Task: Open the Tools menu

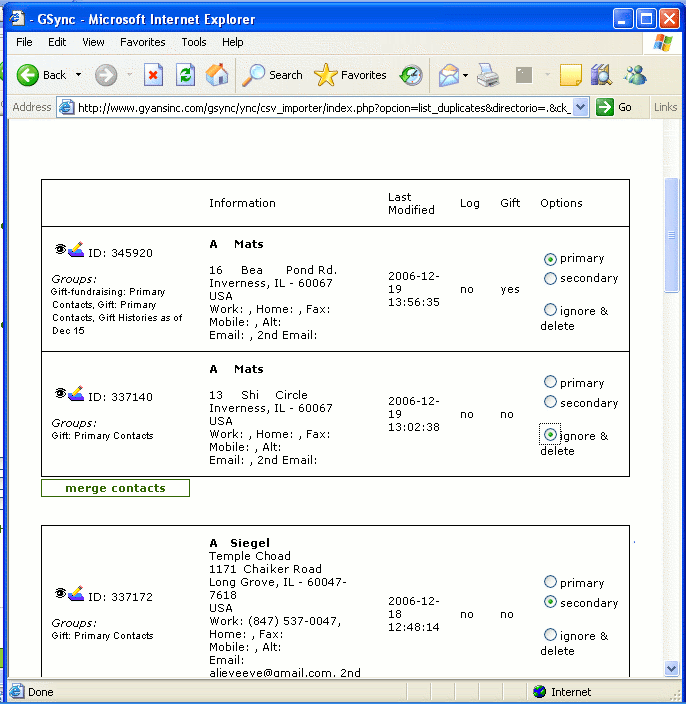Action: 194,42
